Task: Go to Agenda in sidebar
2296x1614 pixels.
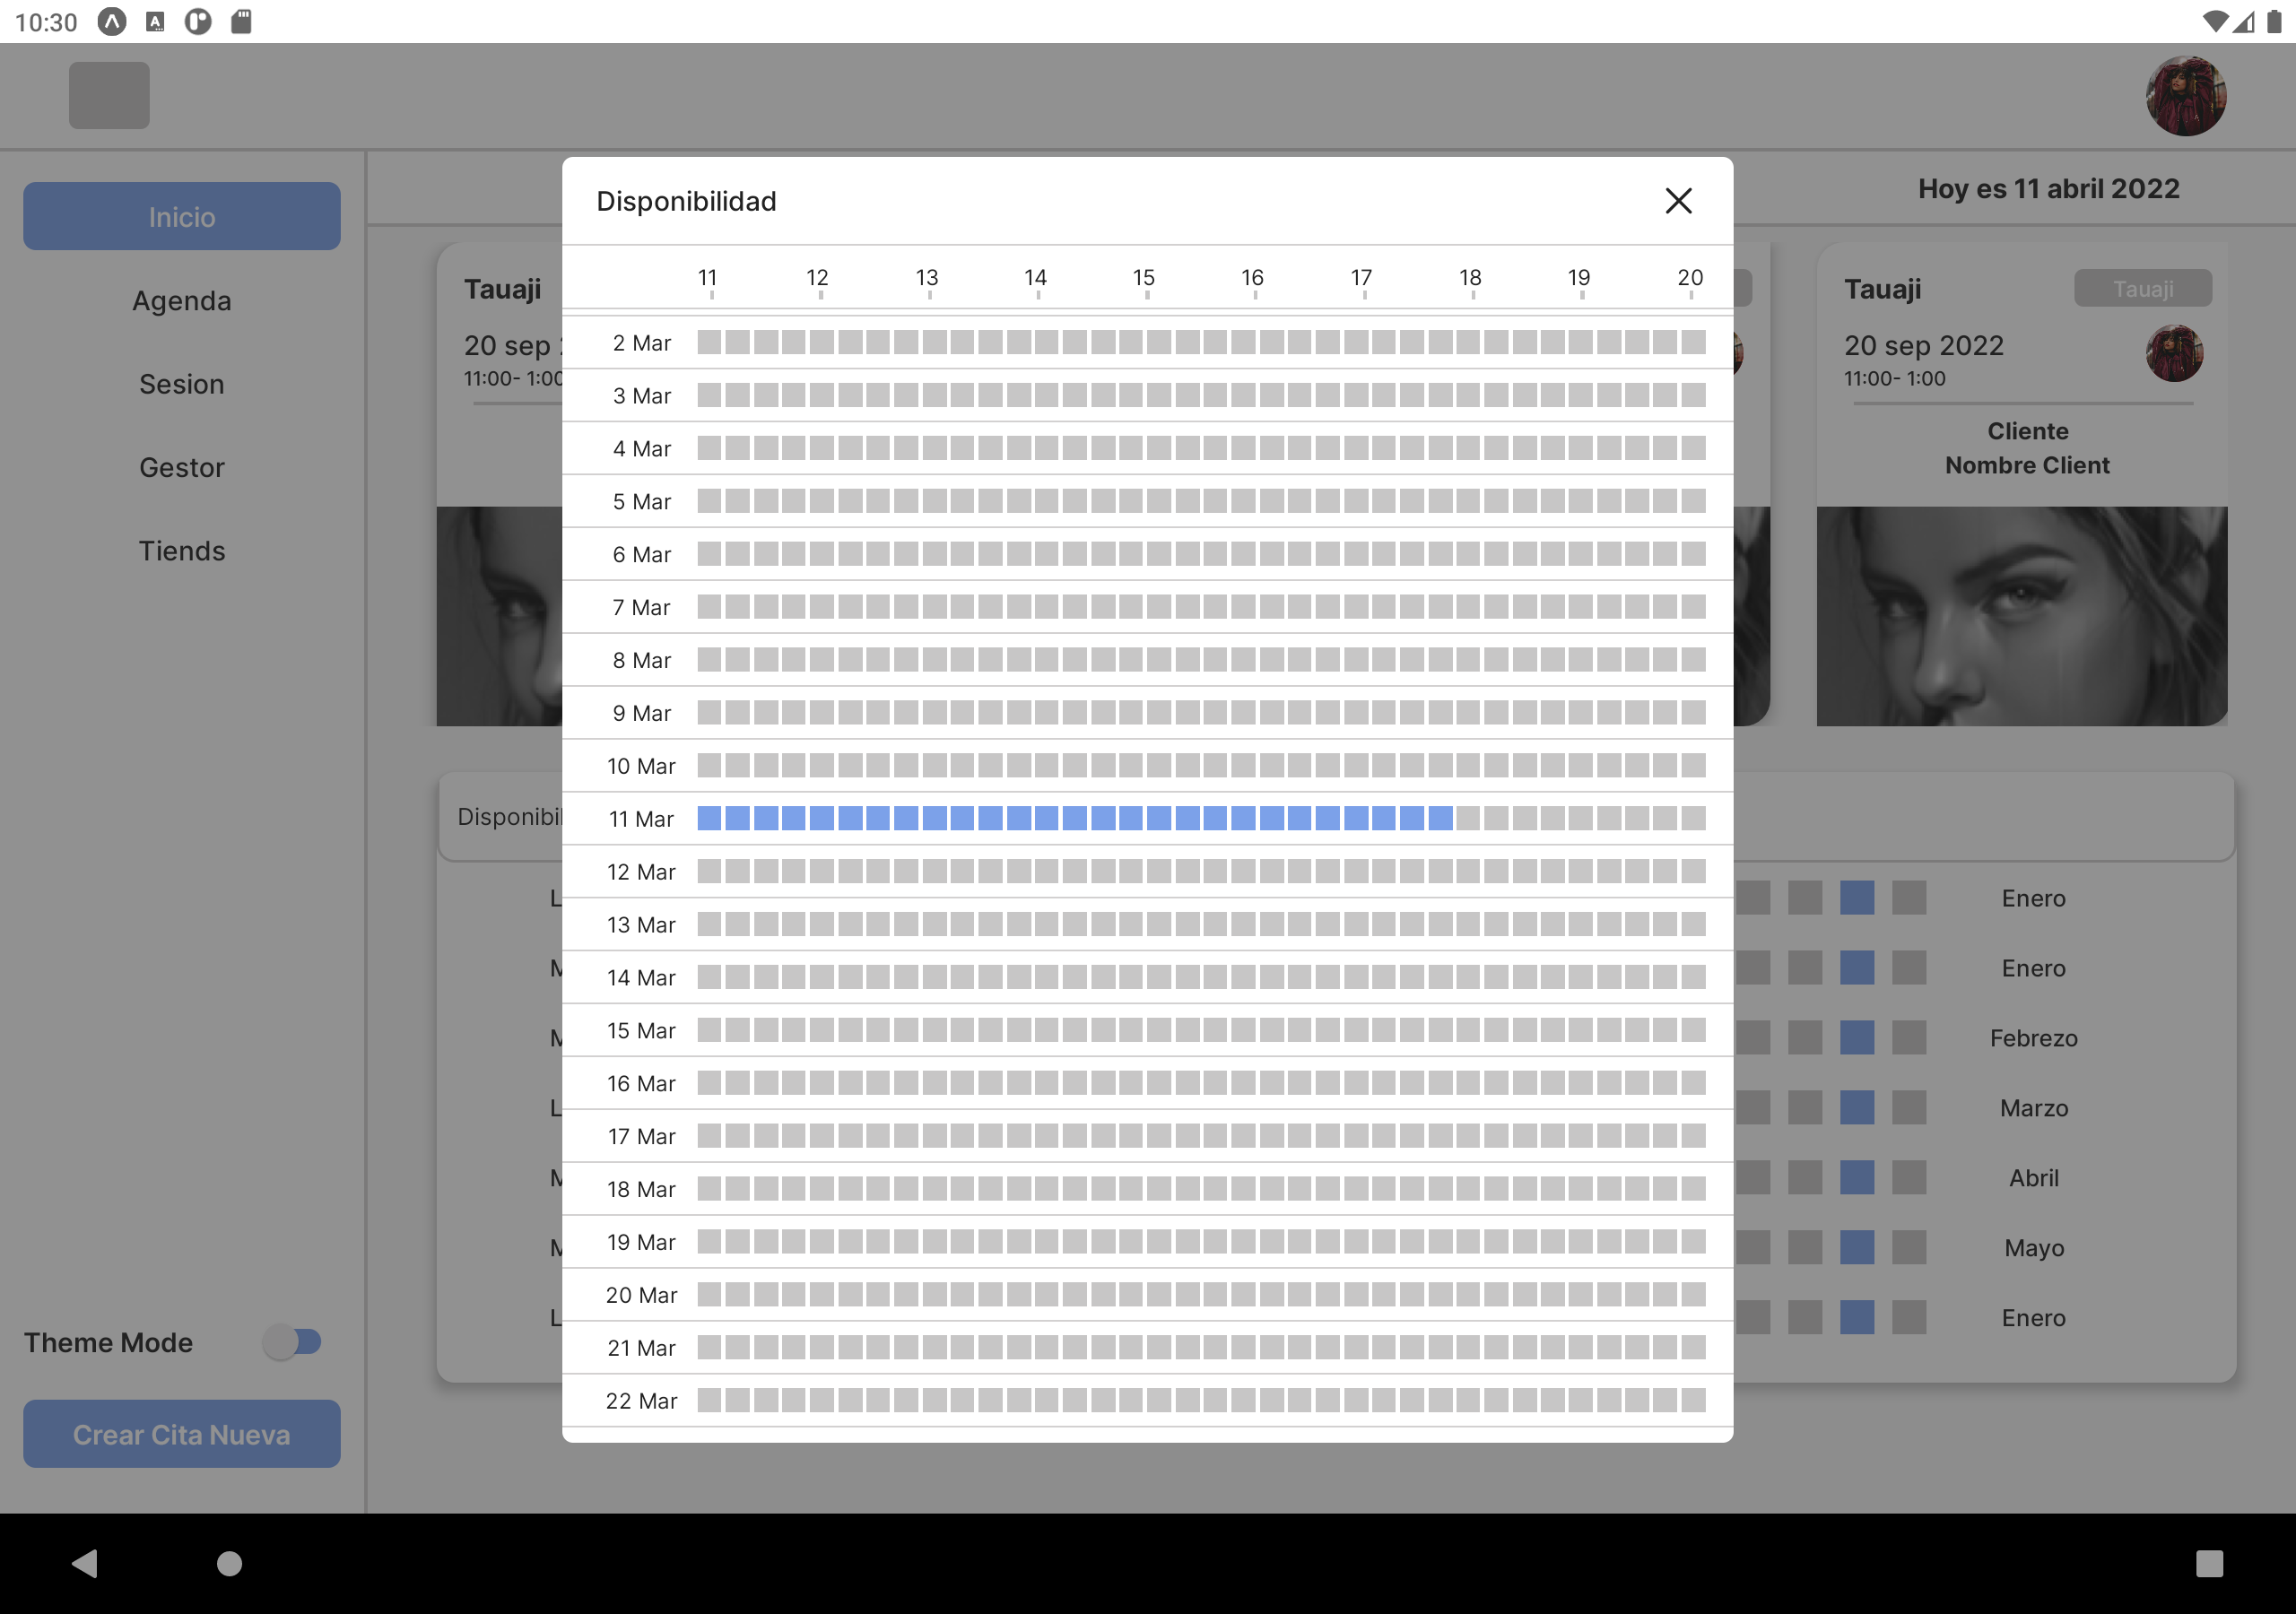Action: coord(182,301)
